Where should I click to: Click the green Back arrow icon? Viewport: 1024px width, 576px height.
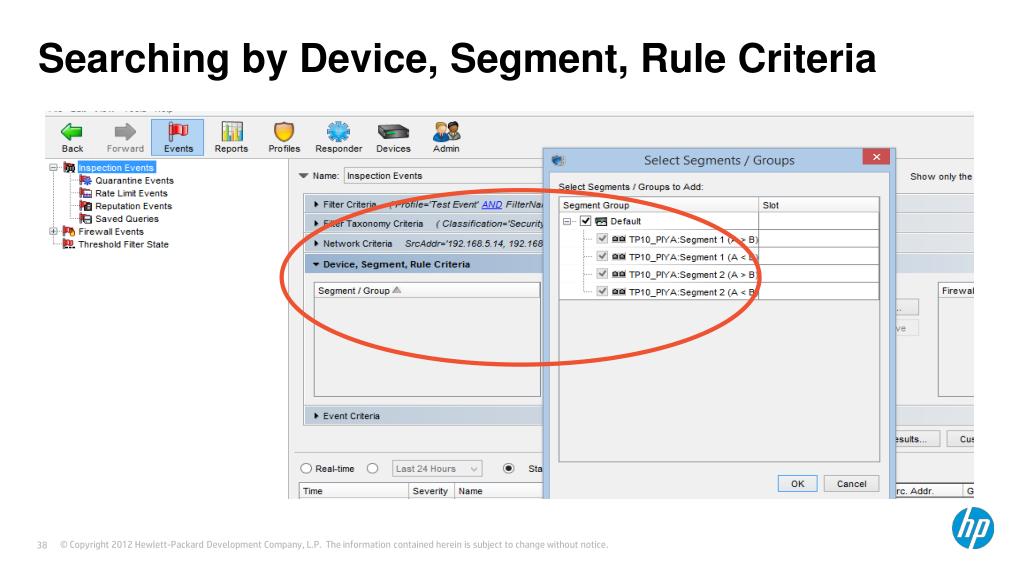pyautogui.click(x=72, y=132)
